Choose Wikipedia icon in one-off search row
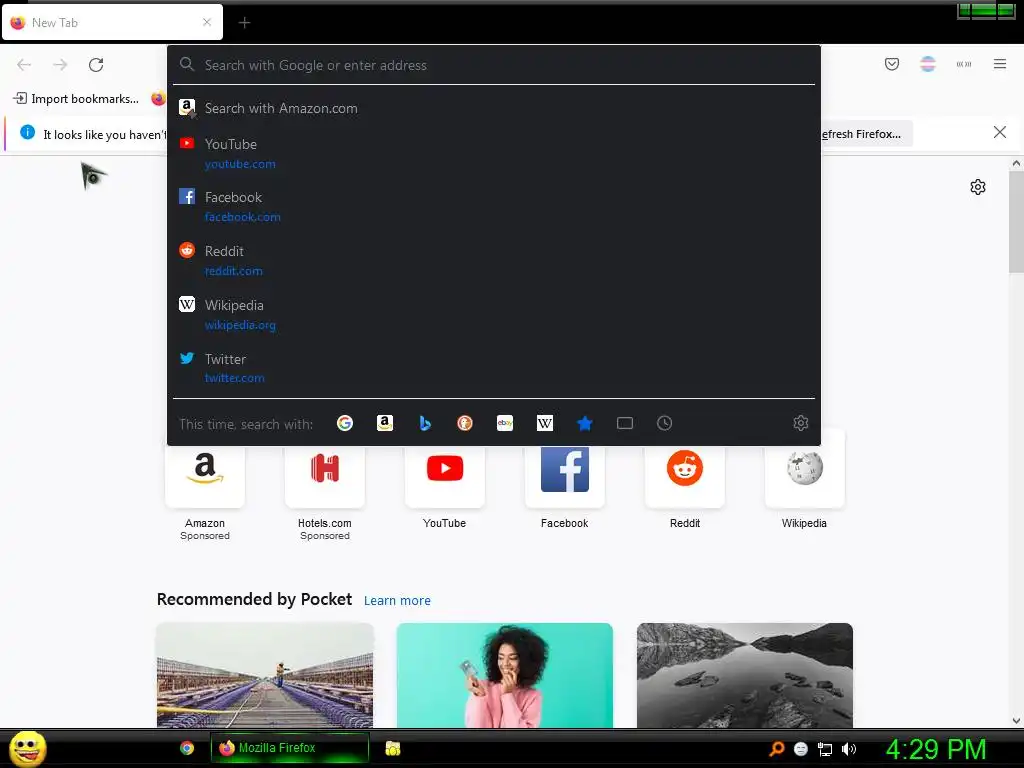Screen dimensions: 1024x768 pyautogui.click(x=545, y=423)
